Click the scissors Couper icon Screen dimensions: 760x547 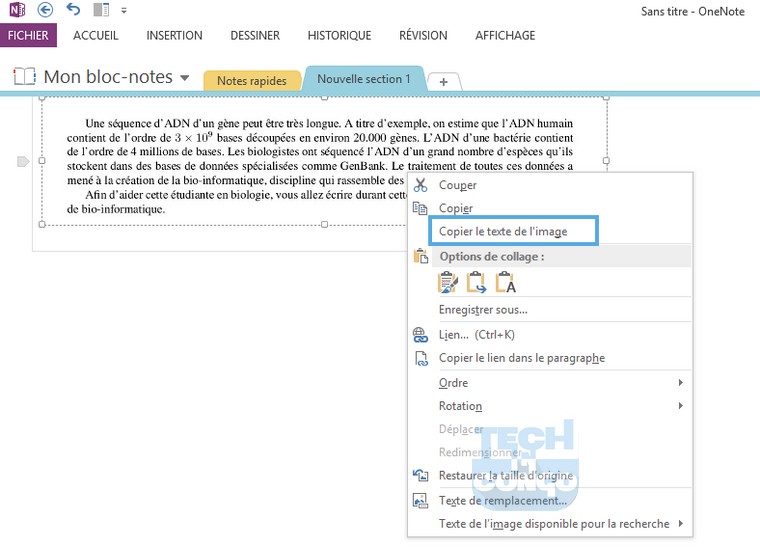[x=420, y=185]
